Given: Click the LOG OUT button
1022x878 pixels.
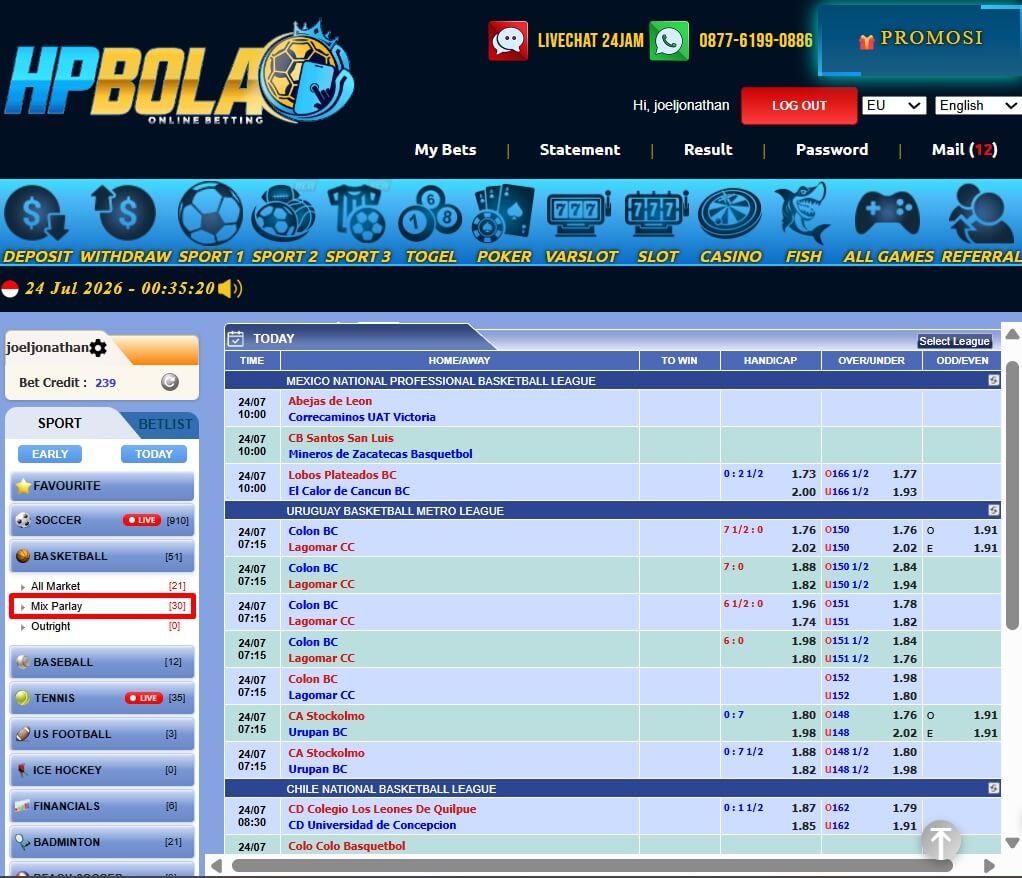Looking at the screenshot, I should 799,106.
